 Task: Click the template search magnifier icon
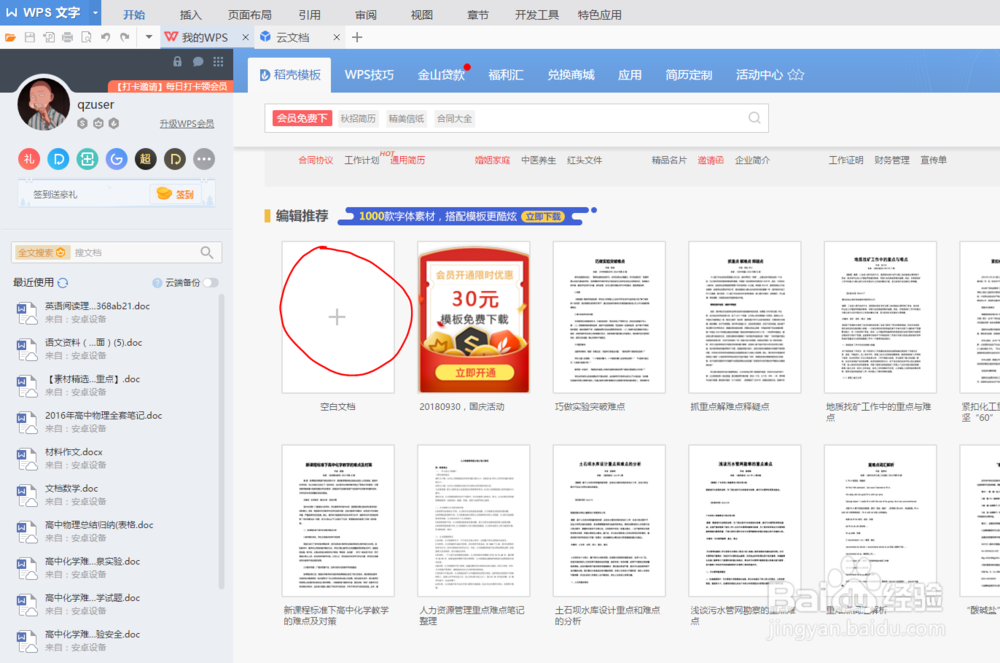pos(754,118)
